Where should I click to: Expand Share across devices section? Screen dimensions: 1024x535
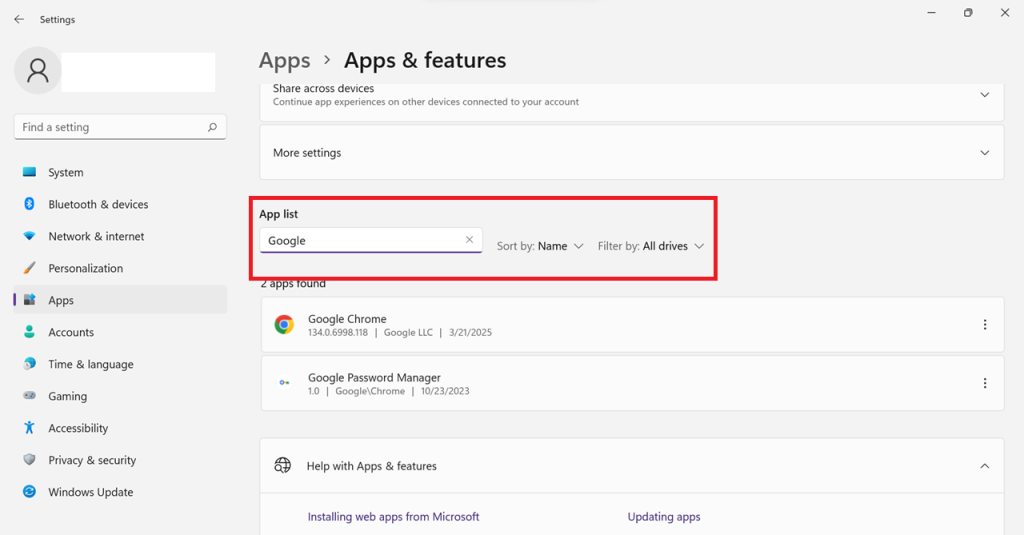tap(984, 95)
